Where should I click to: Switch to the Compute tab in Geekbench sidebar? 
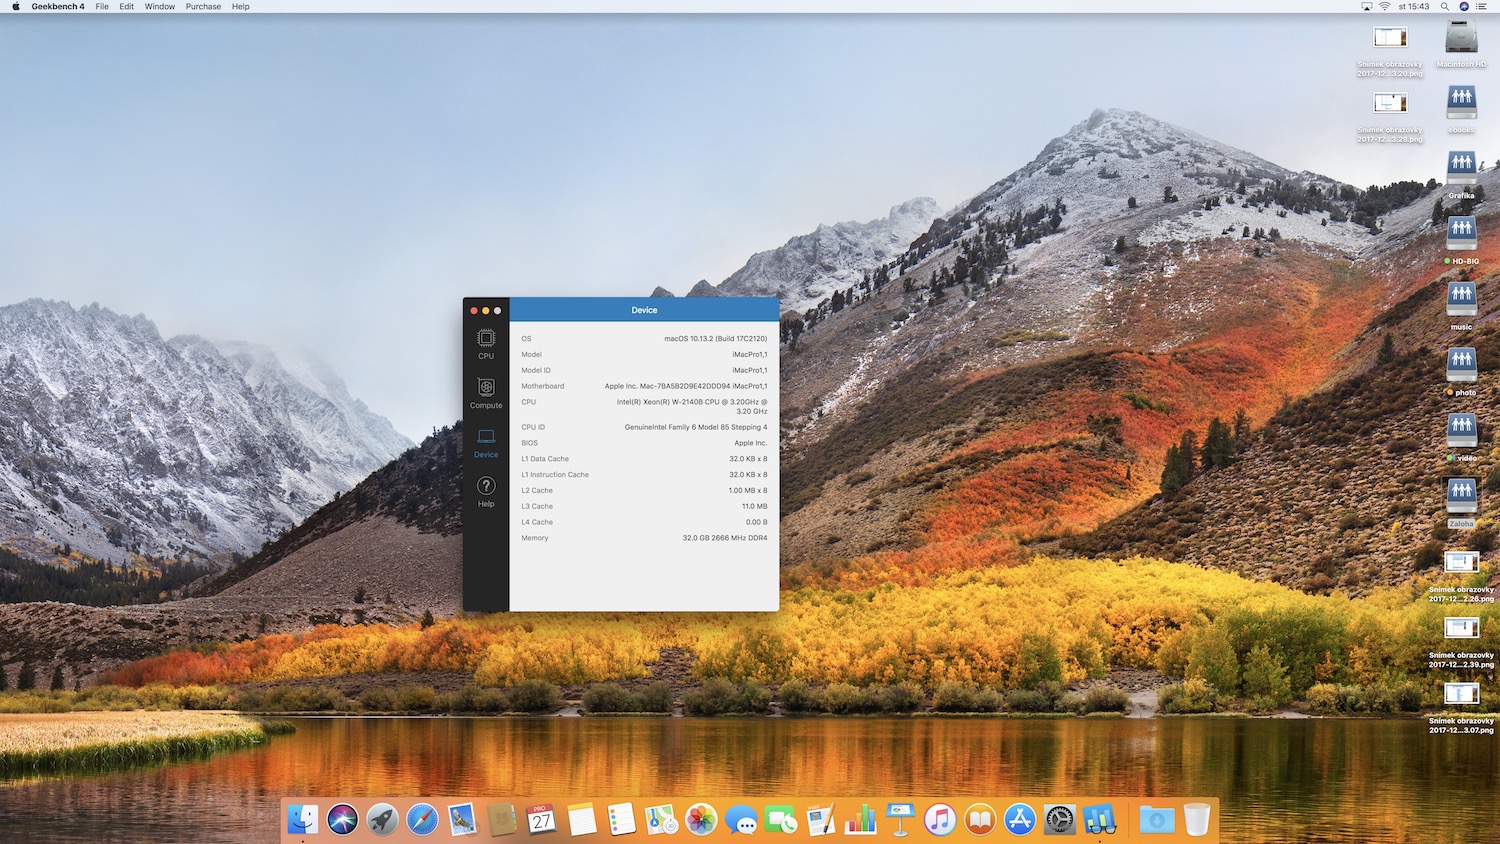[x=486, y=393]
